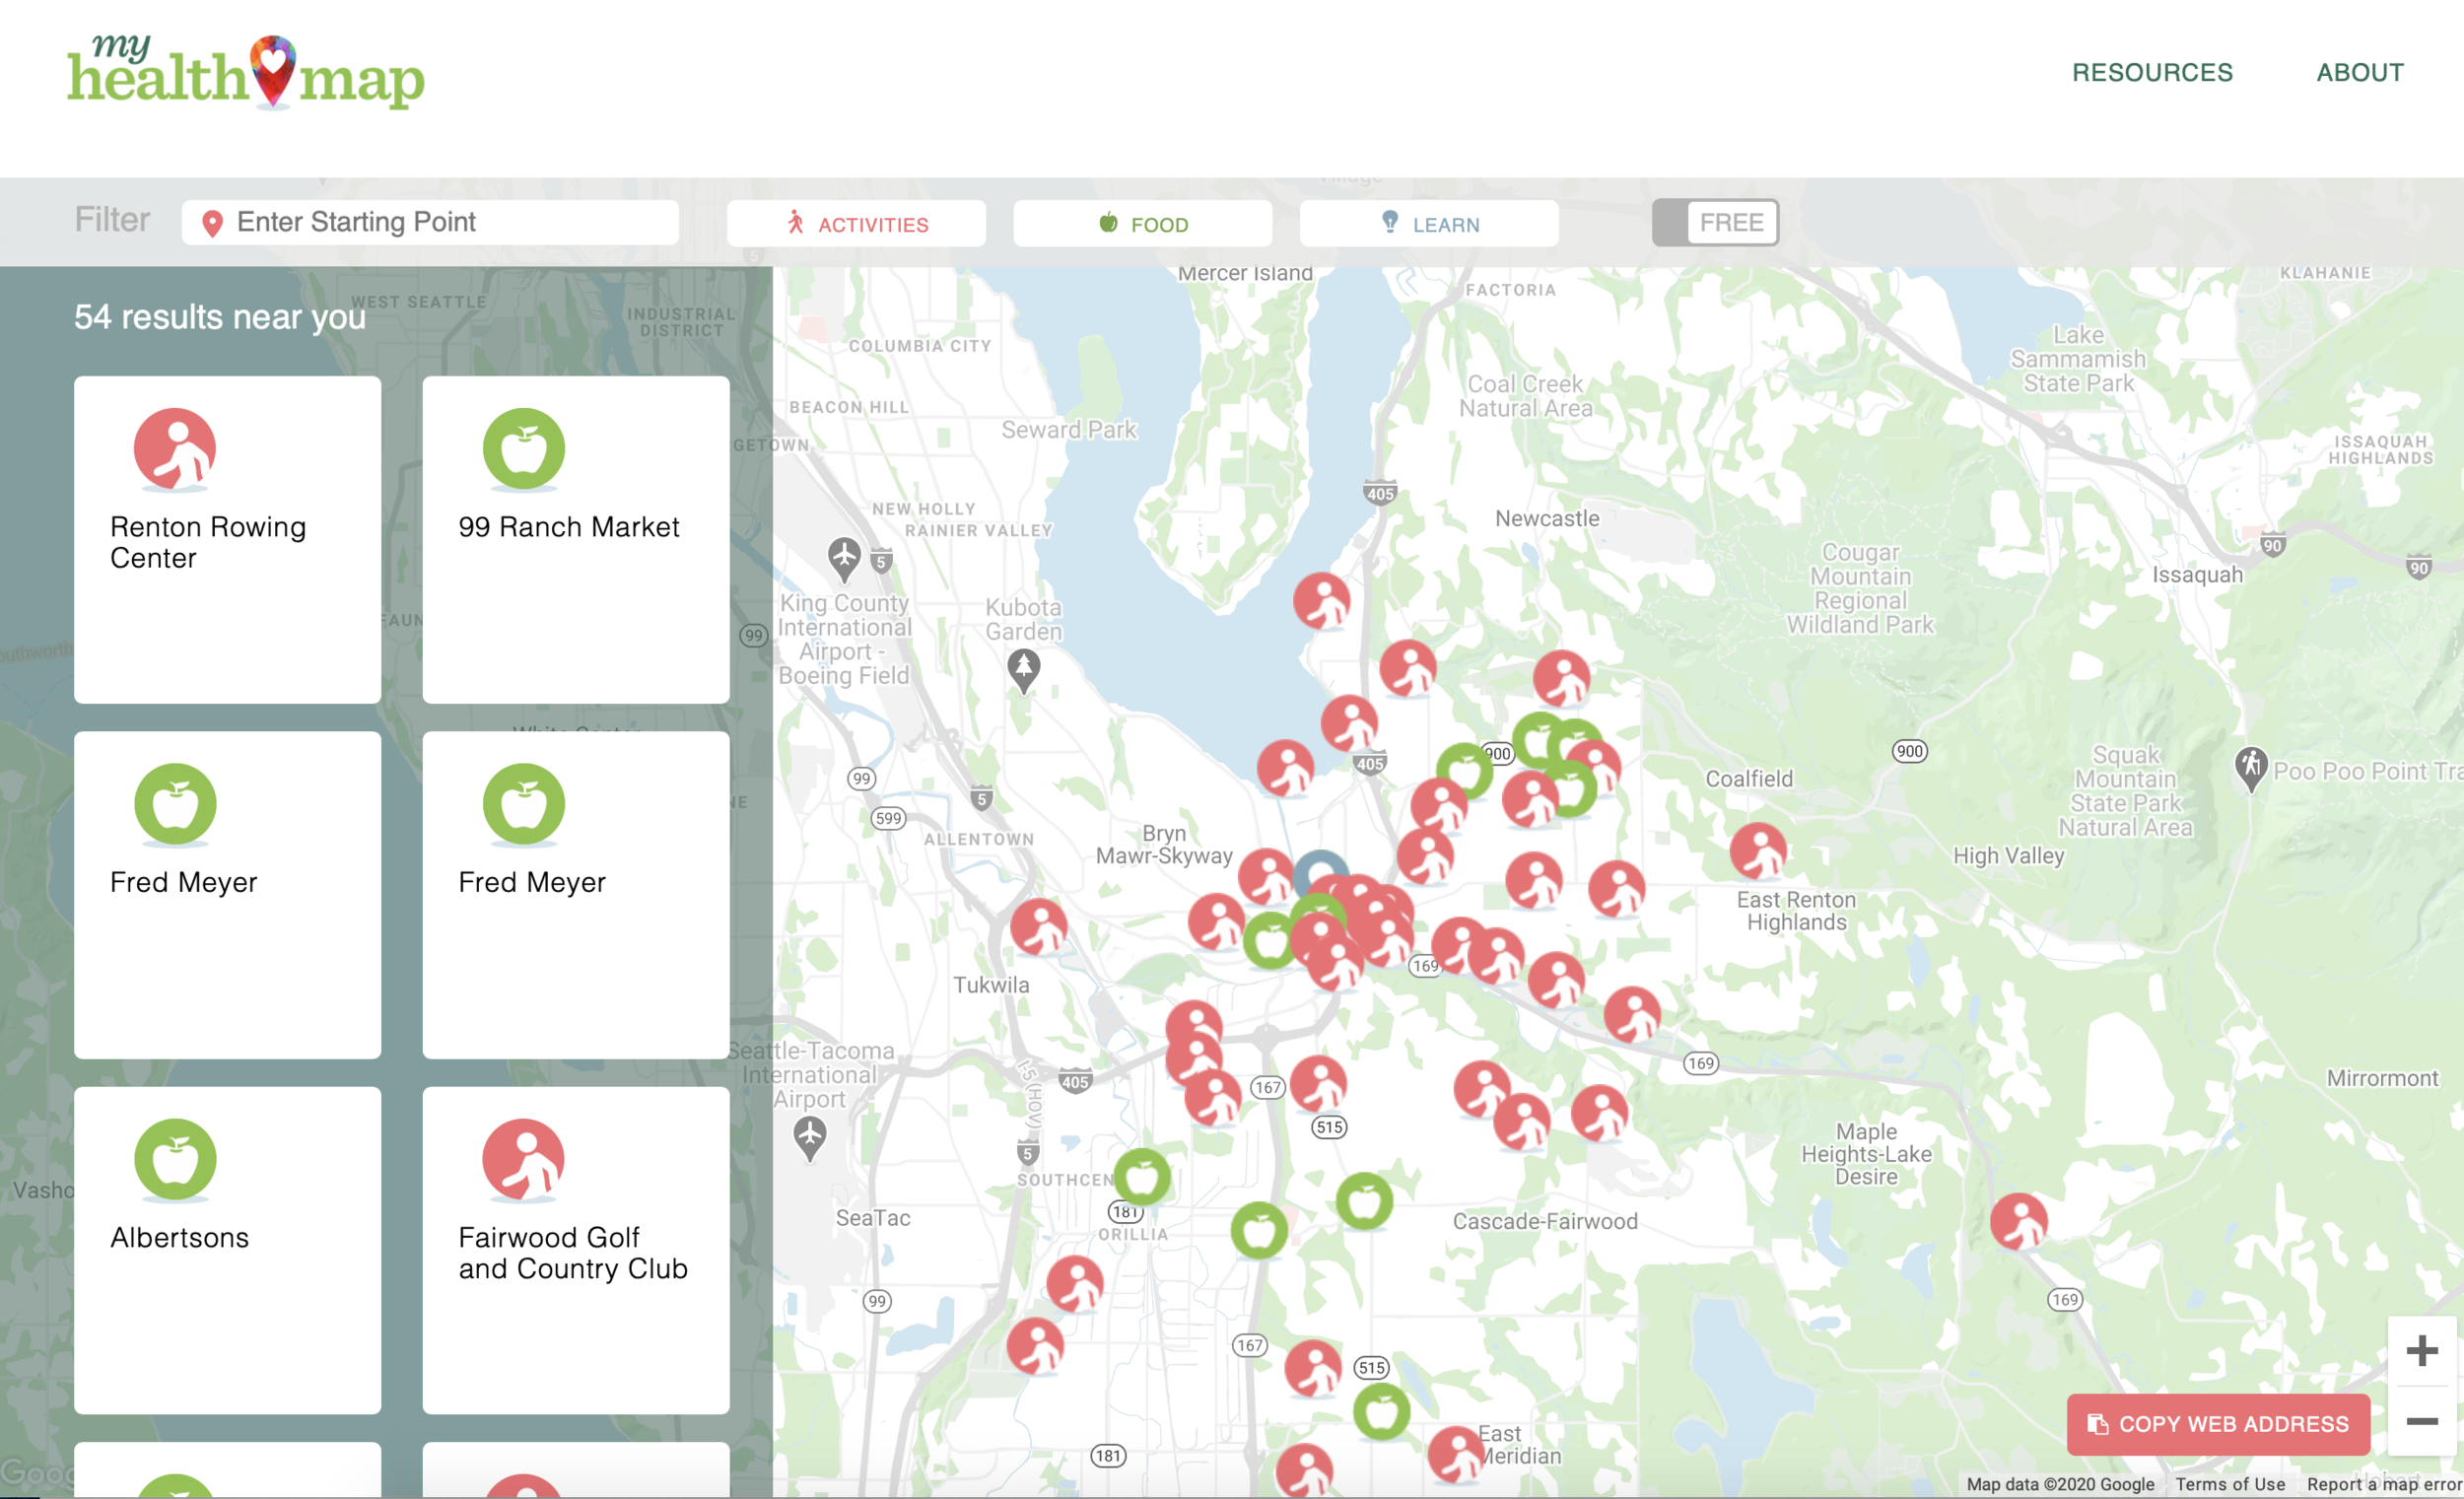Click the King County International Airport pin
The width and height of the screenshot is (2464, 1499).
[x=844, y=558]
